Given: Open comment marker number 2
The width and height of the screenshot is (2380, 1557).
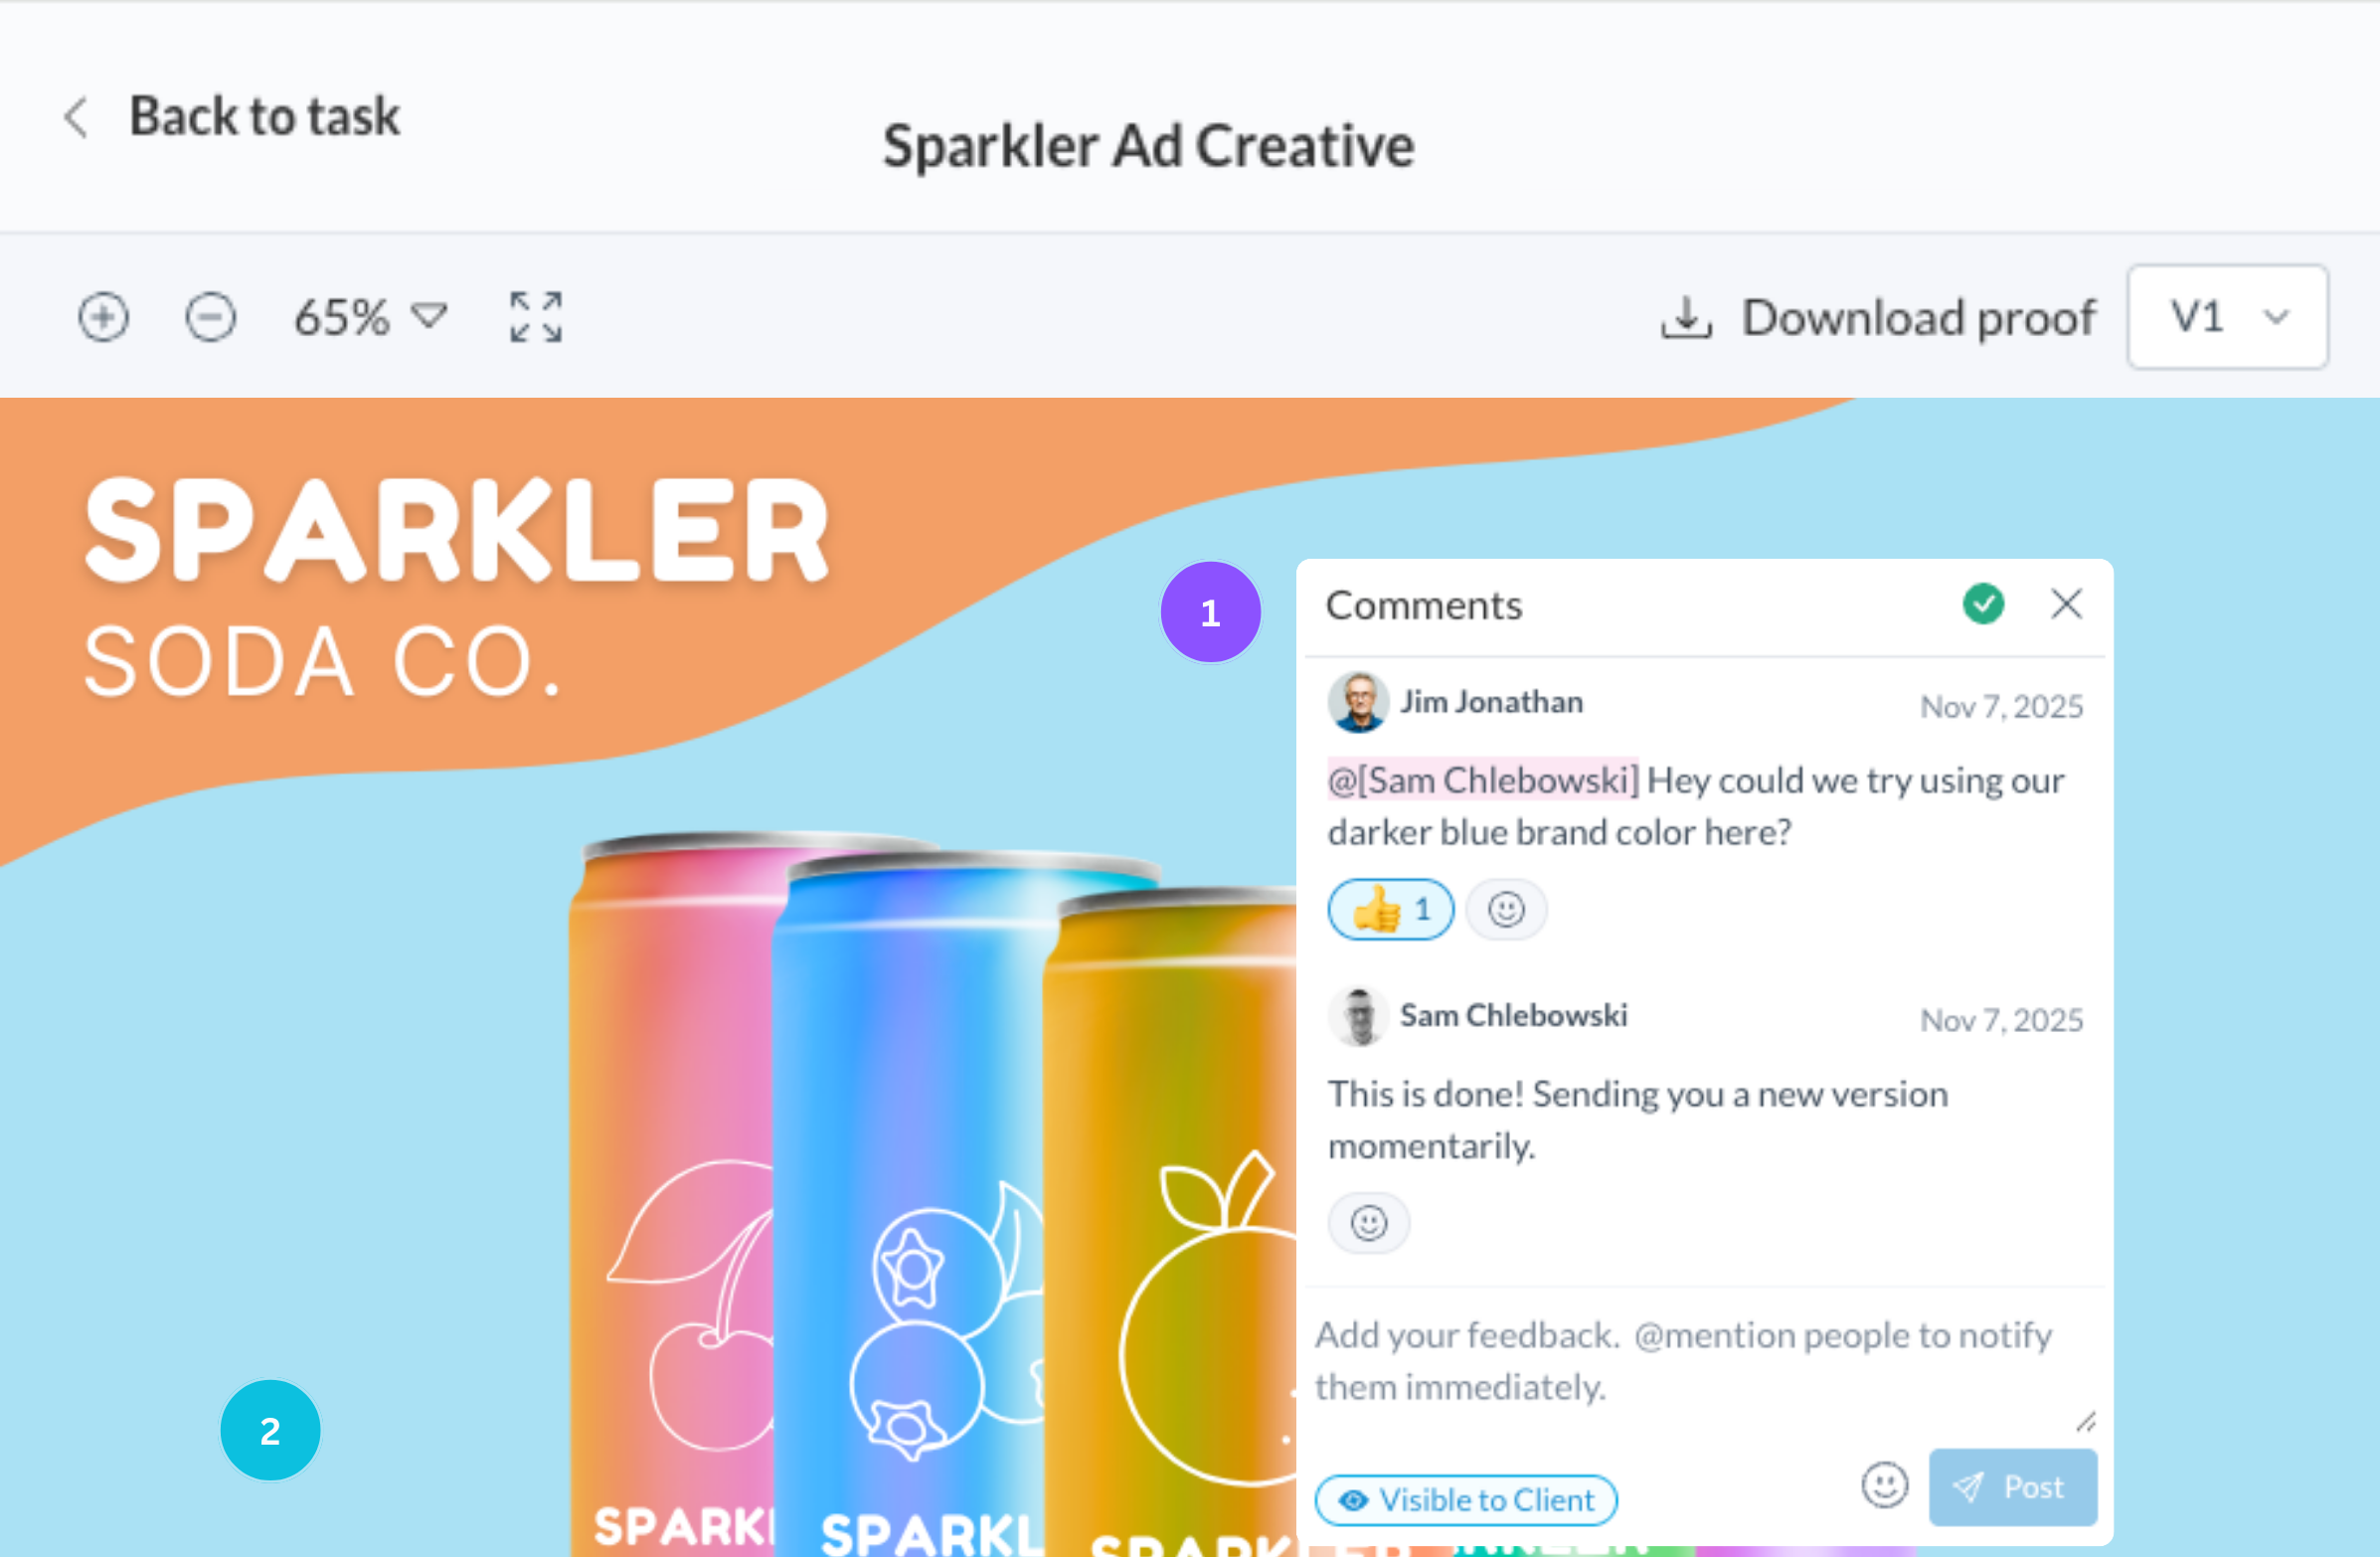Looking at the screenshot, I should (x=270, y=1431).
